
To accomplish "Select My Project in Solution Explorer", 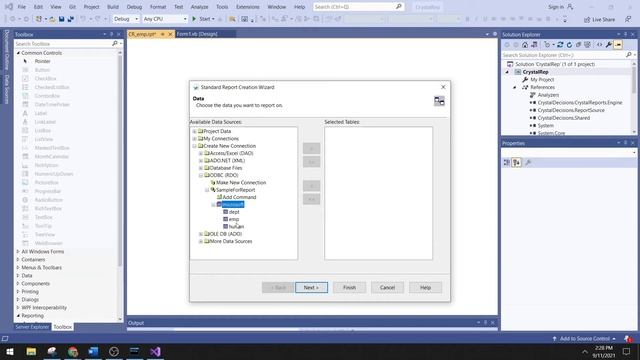I will (542, 80).
